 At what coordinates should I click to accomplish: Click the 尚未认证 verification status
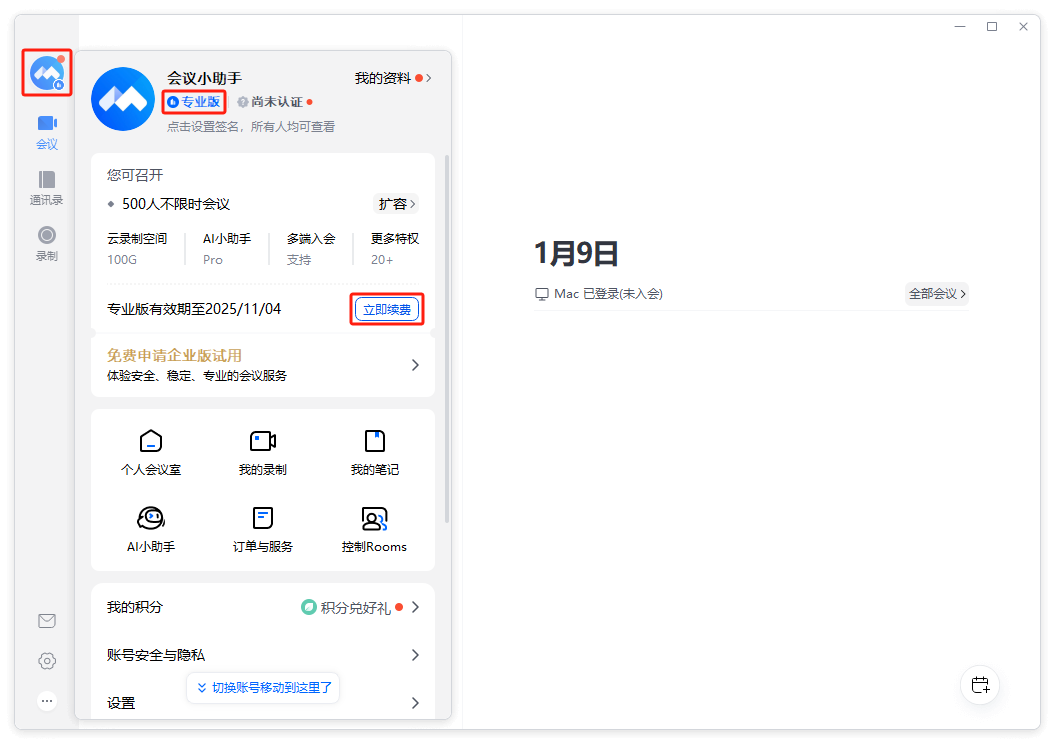click(x=275, y=102)
